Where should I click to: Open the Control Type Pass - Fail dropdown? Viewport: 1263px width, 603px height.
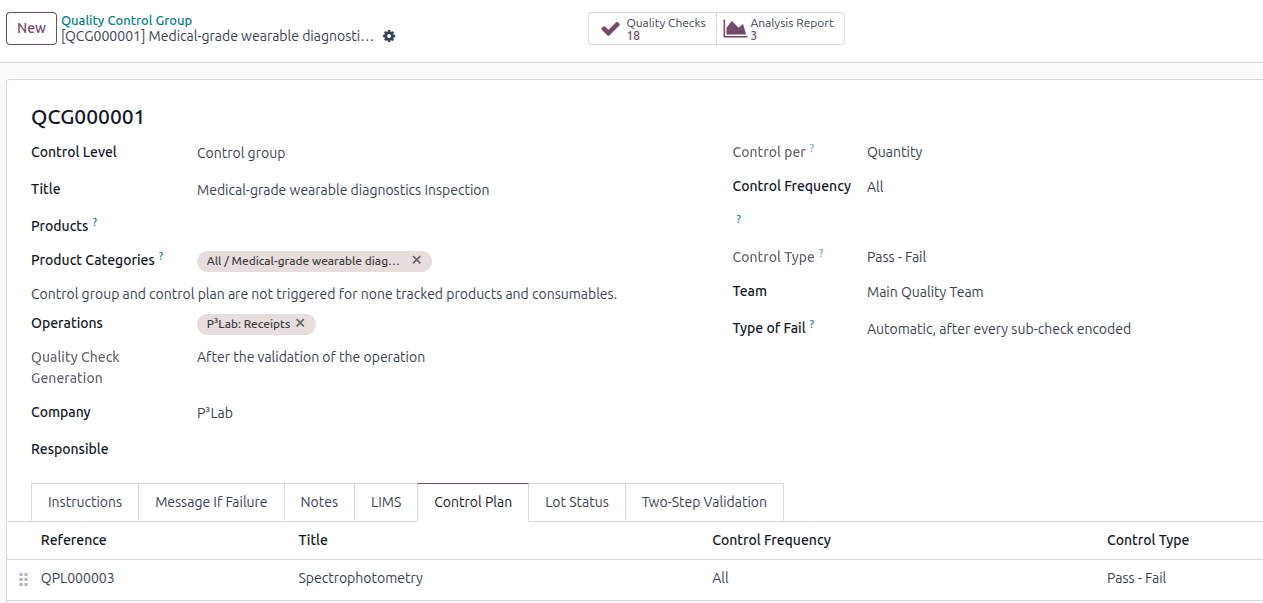pos(1000,257)
